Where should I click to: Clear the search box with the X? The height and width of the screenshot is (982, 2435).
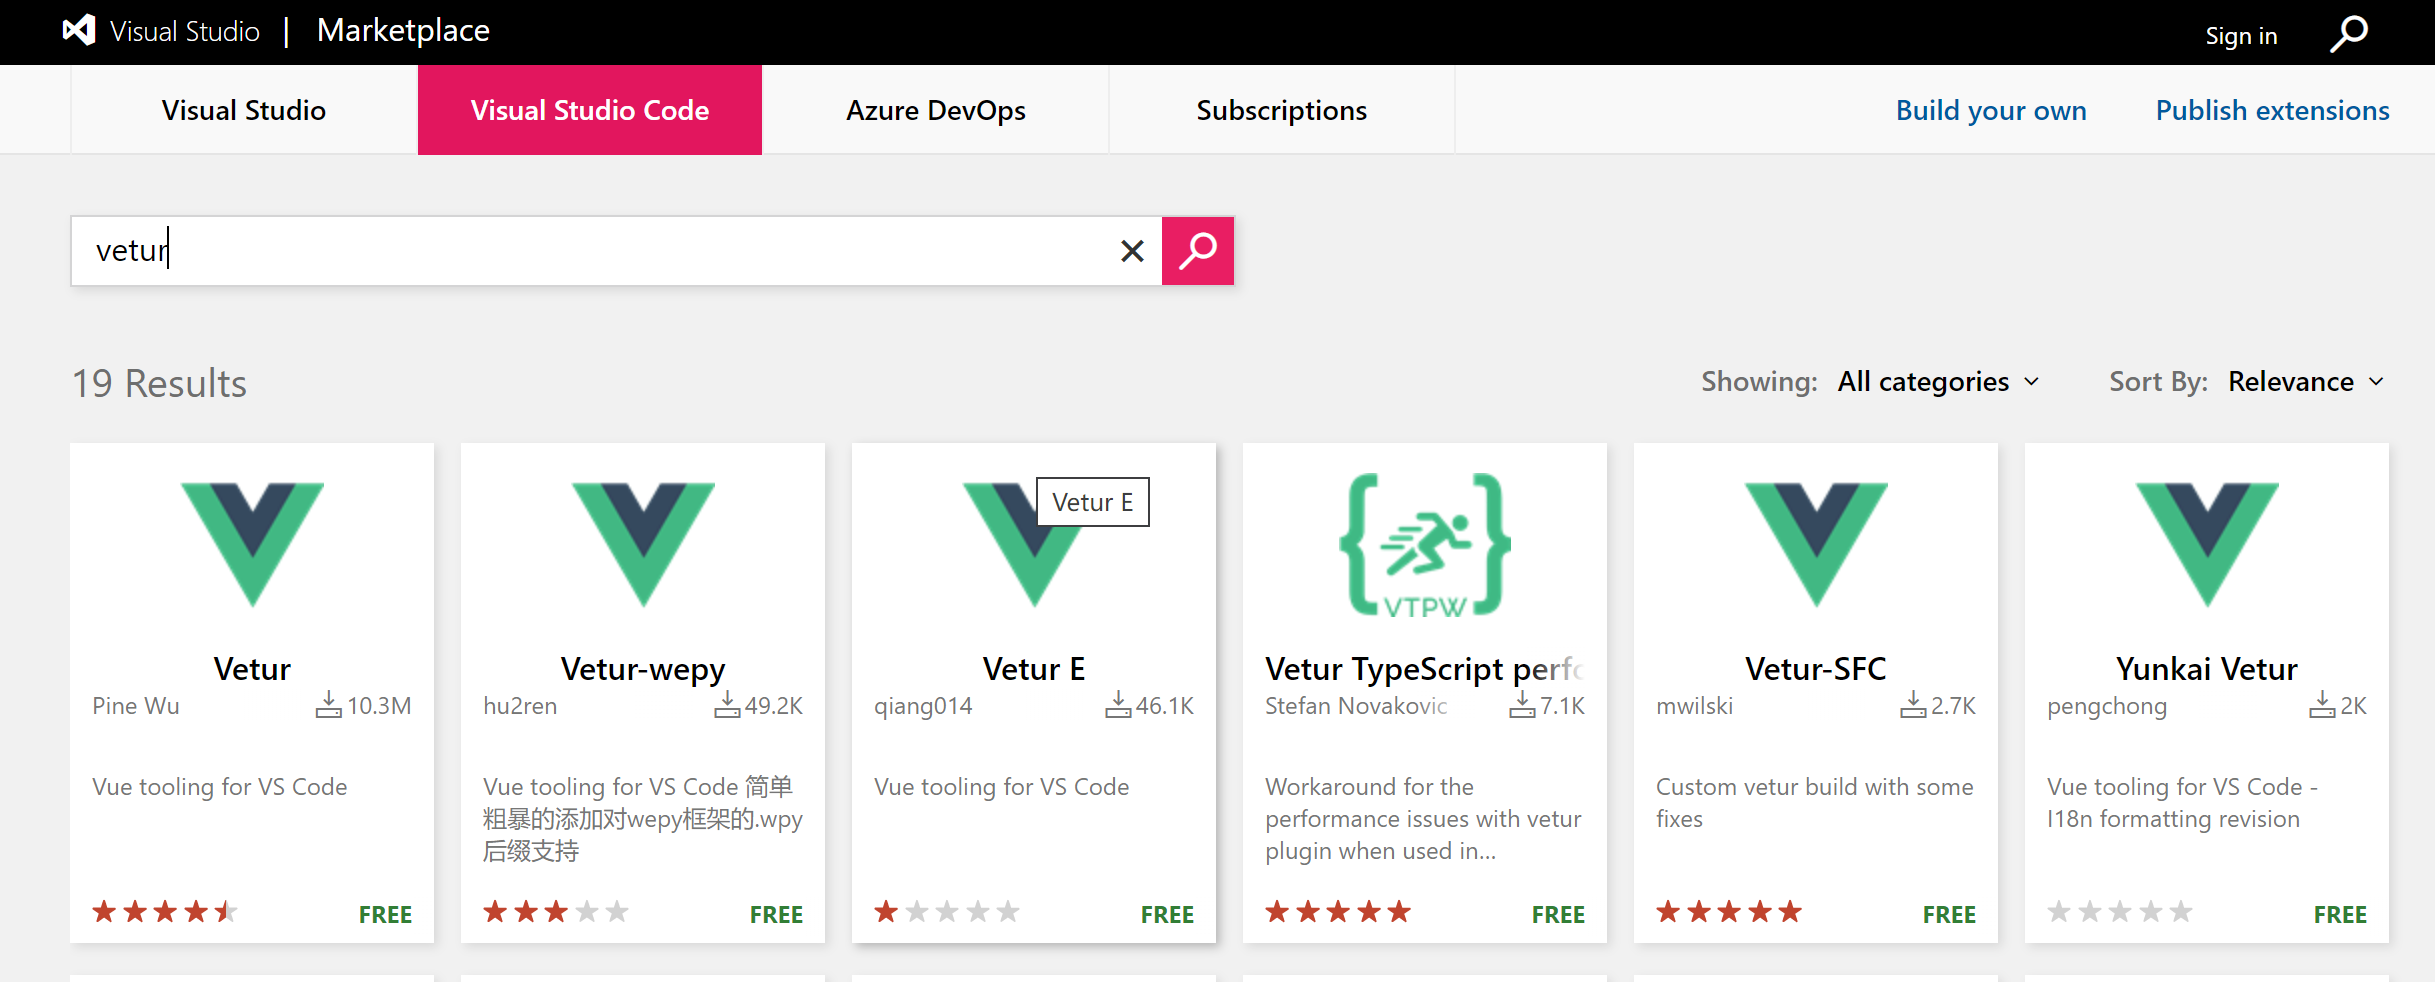tap(1132, 251)
